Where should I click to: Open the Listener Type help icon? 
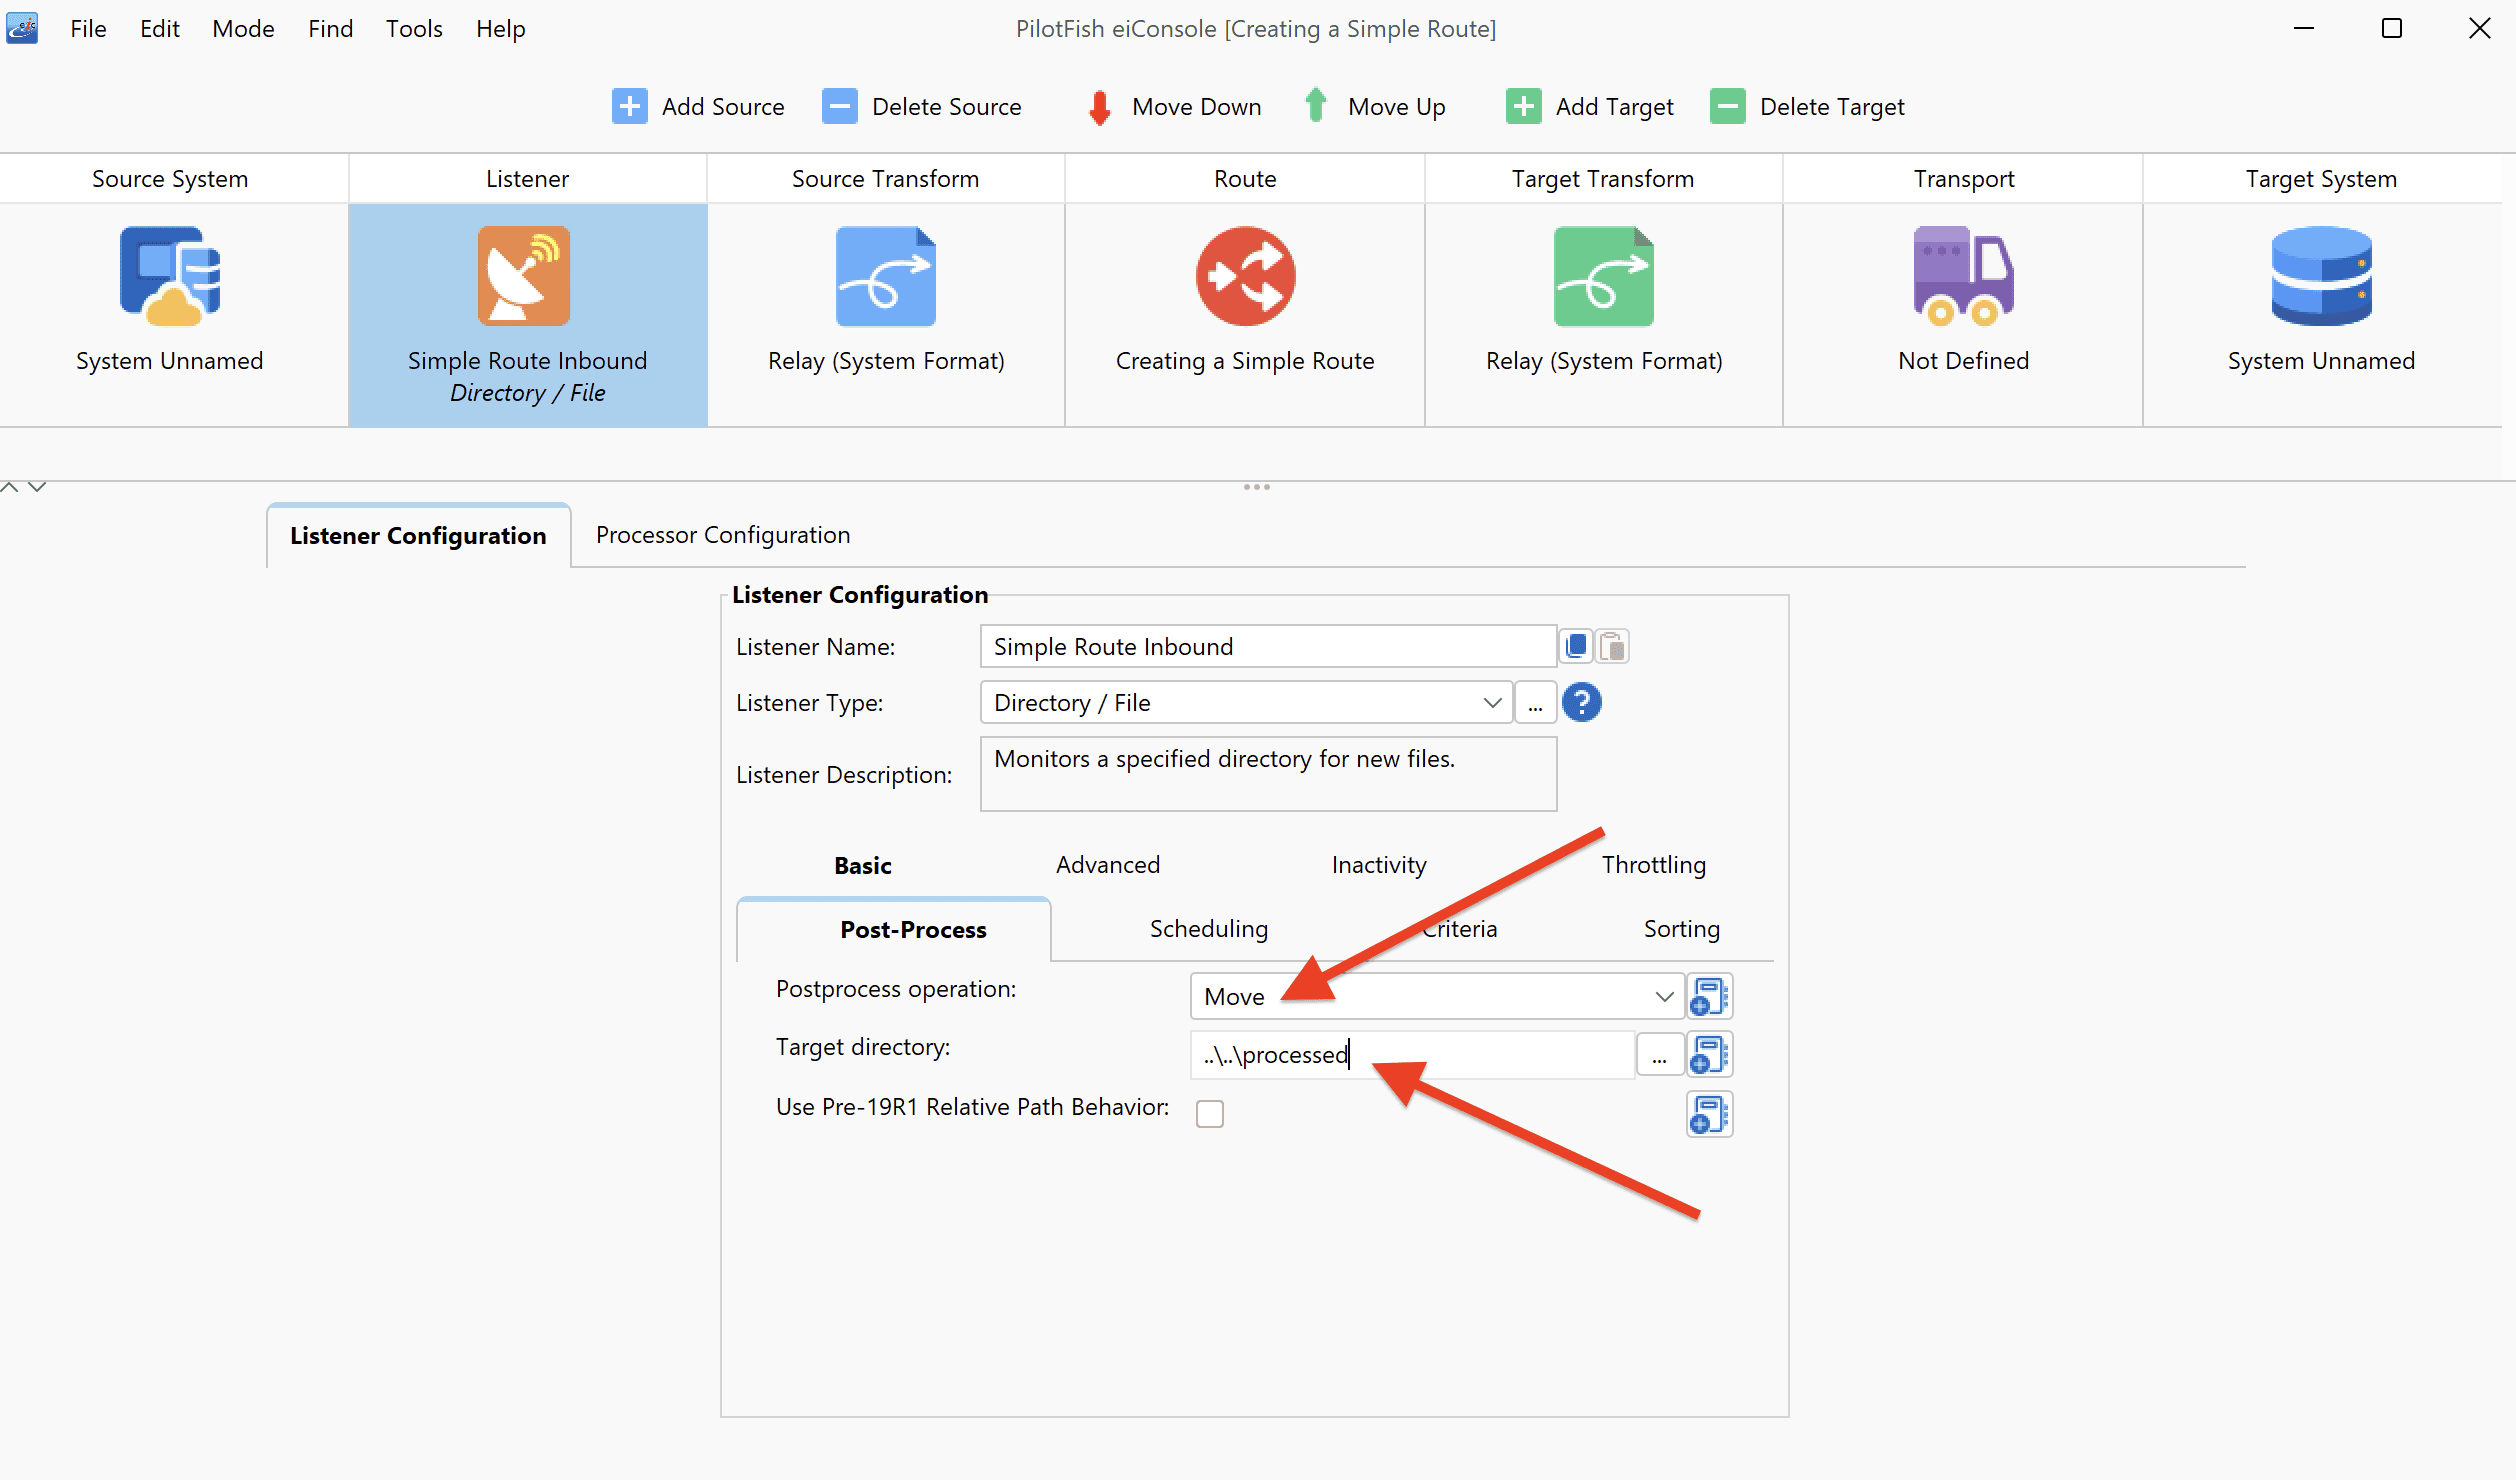(x=1581, y=702)
